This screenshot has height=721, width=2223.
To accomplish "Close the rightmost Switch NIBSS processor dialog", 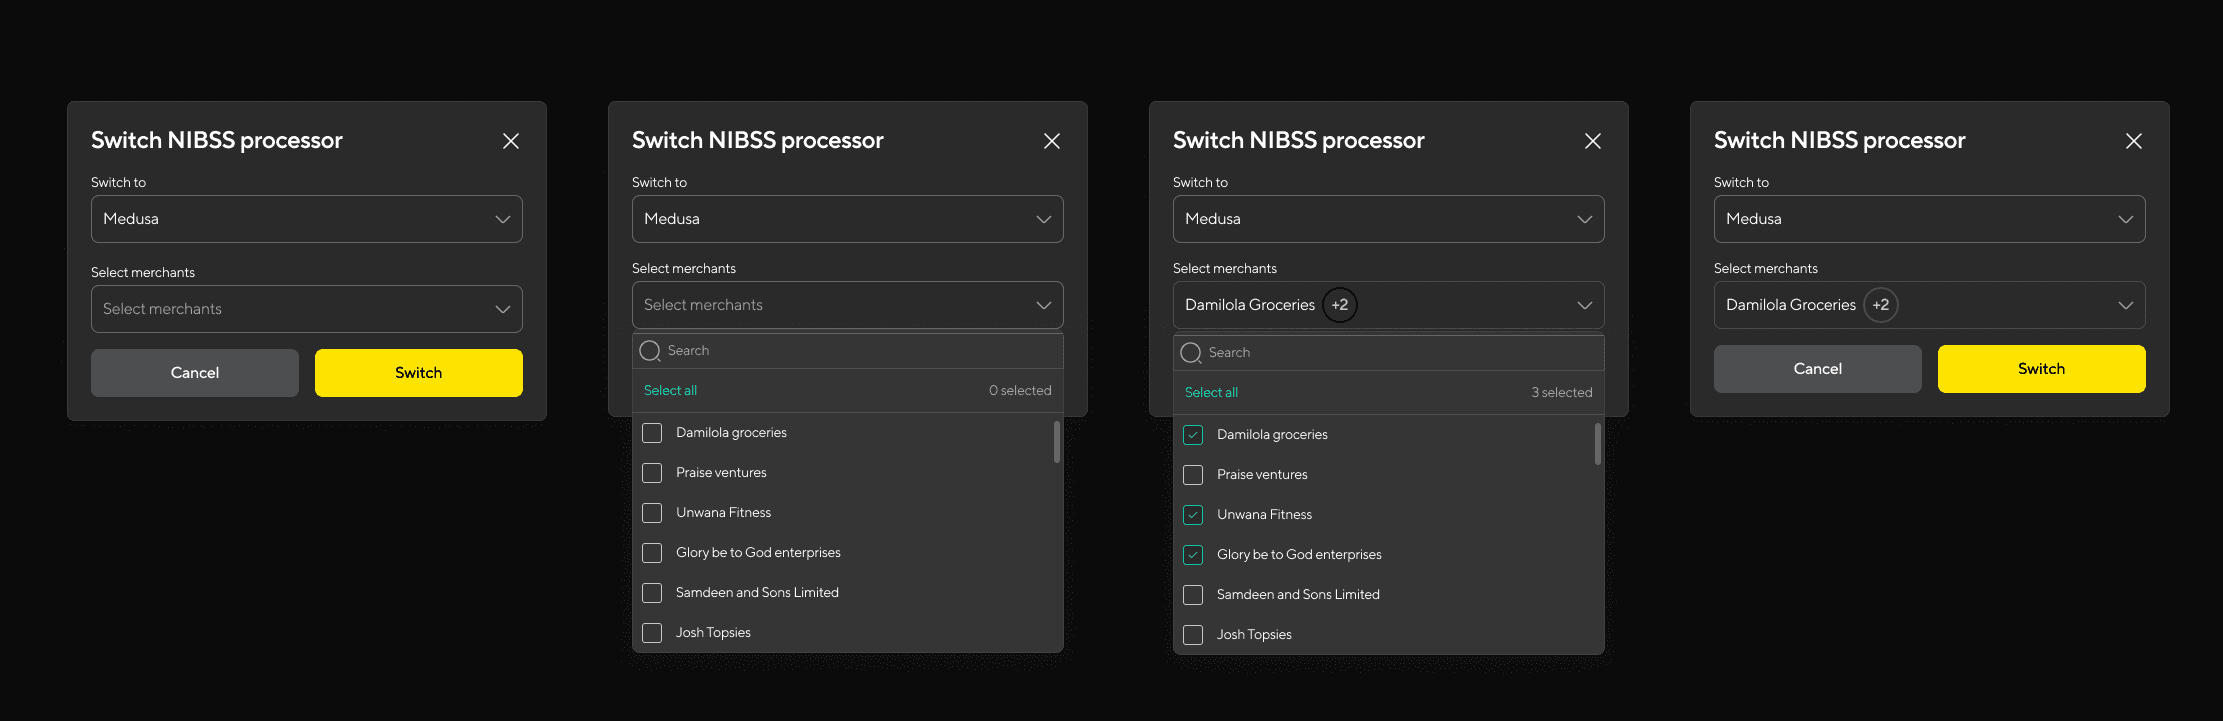I will pyautogui.click(x=2134, y=141).
